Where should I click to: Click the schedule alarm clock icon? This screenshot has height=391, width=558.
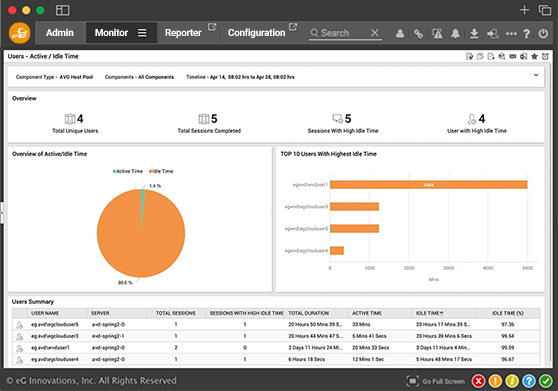point(545,56)
